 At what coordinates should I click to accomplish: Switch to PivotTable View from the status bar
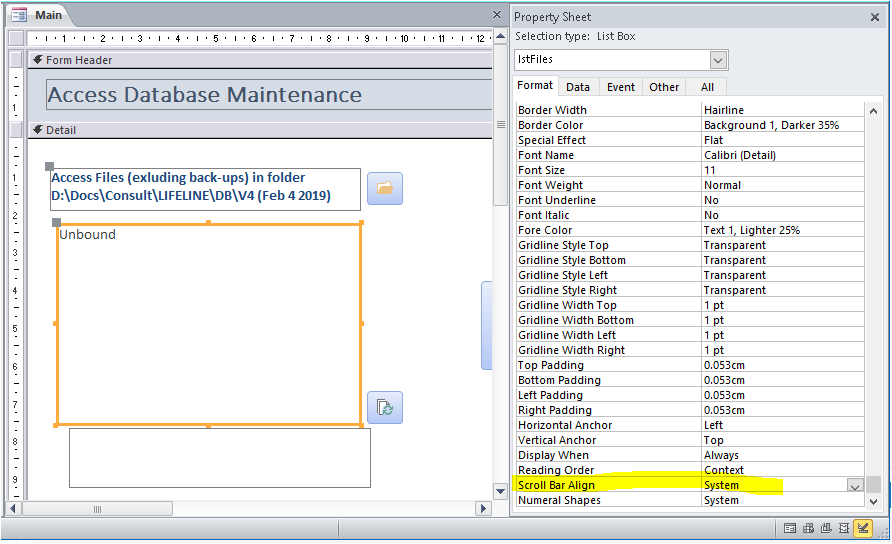point(808,529)
